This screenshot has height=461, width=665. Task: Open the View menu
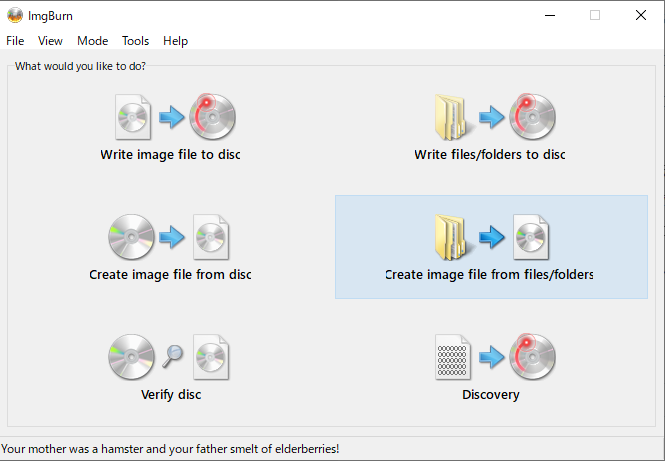pos(50,41)
